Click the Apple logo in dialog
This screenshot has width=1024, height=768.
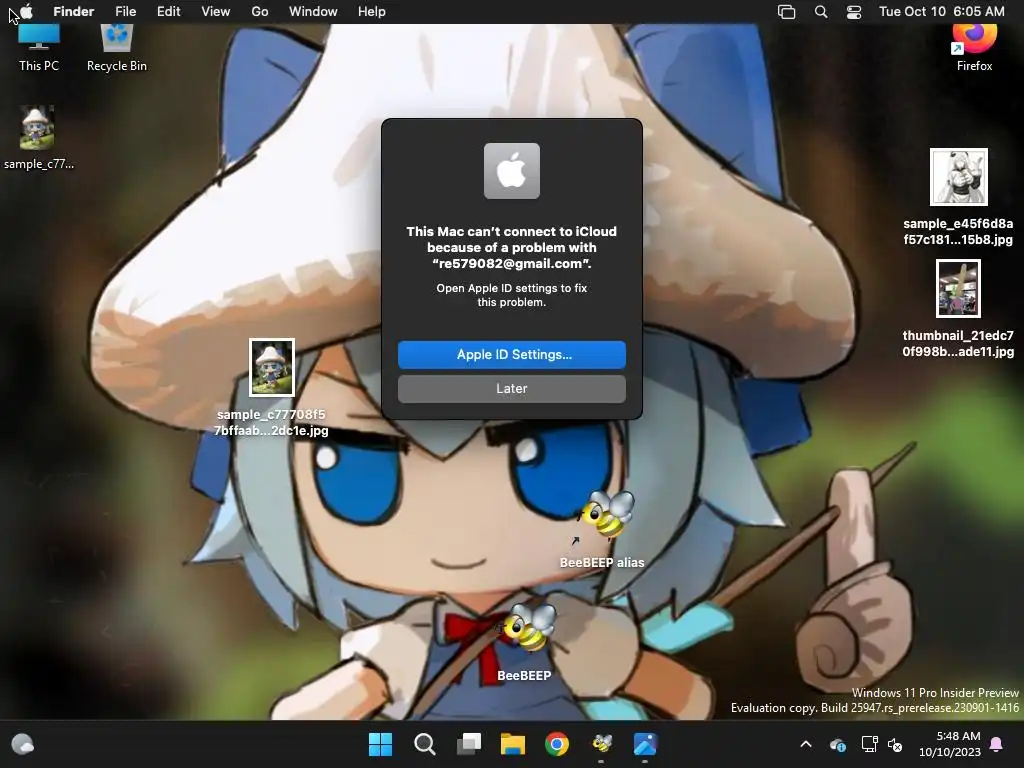[x=511, y=171]
